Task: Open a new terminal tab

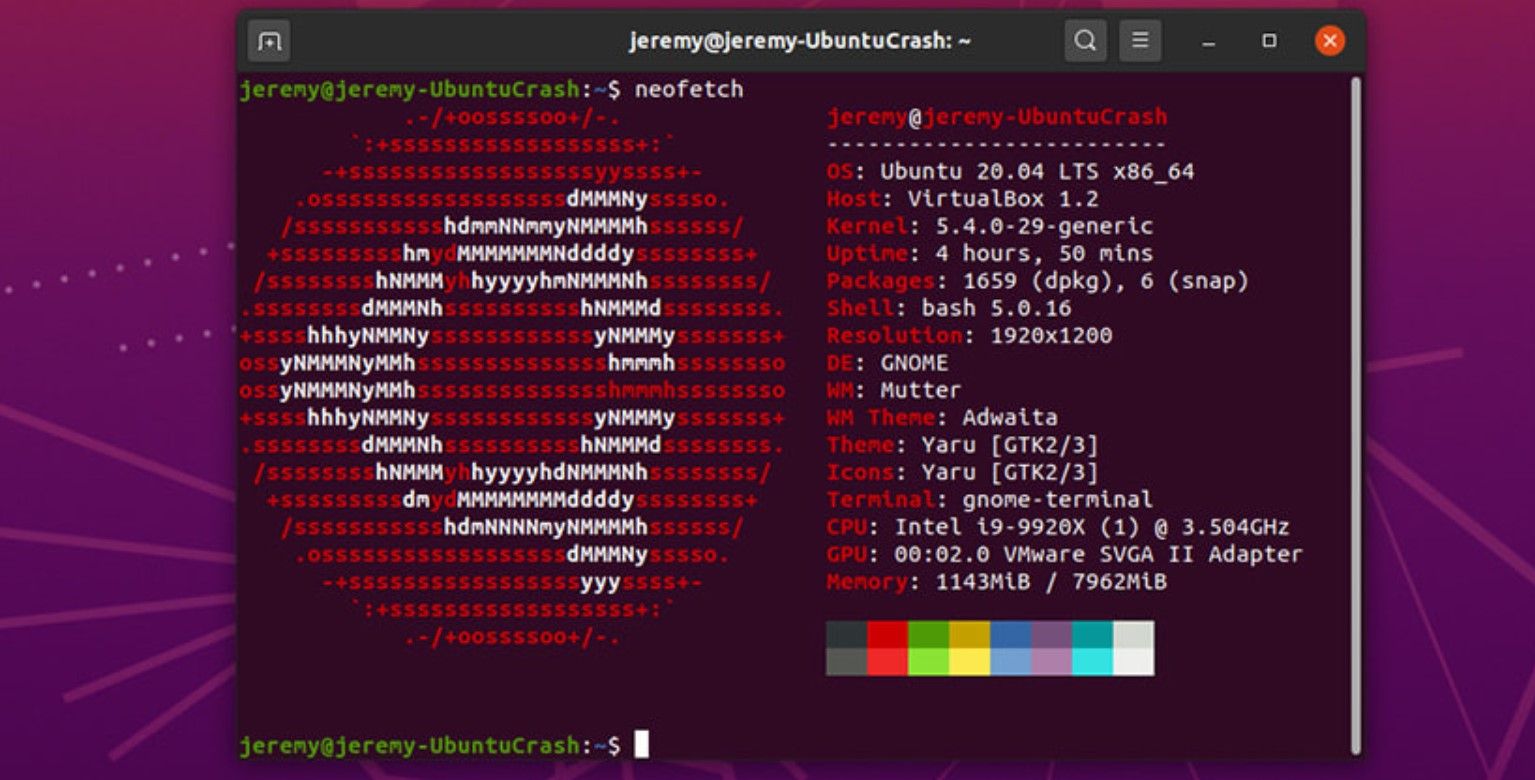Action: (x=269, y=41)
